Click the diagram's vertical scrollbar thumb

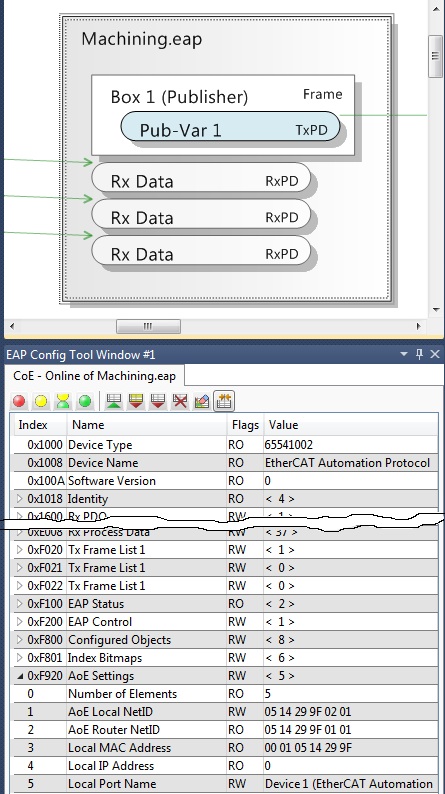pyautogui.click(x=435, y=56)
